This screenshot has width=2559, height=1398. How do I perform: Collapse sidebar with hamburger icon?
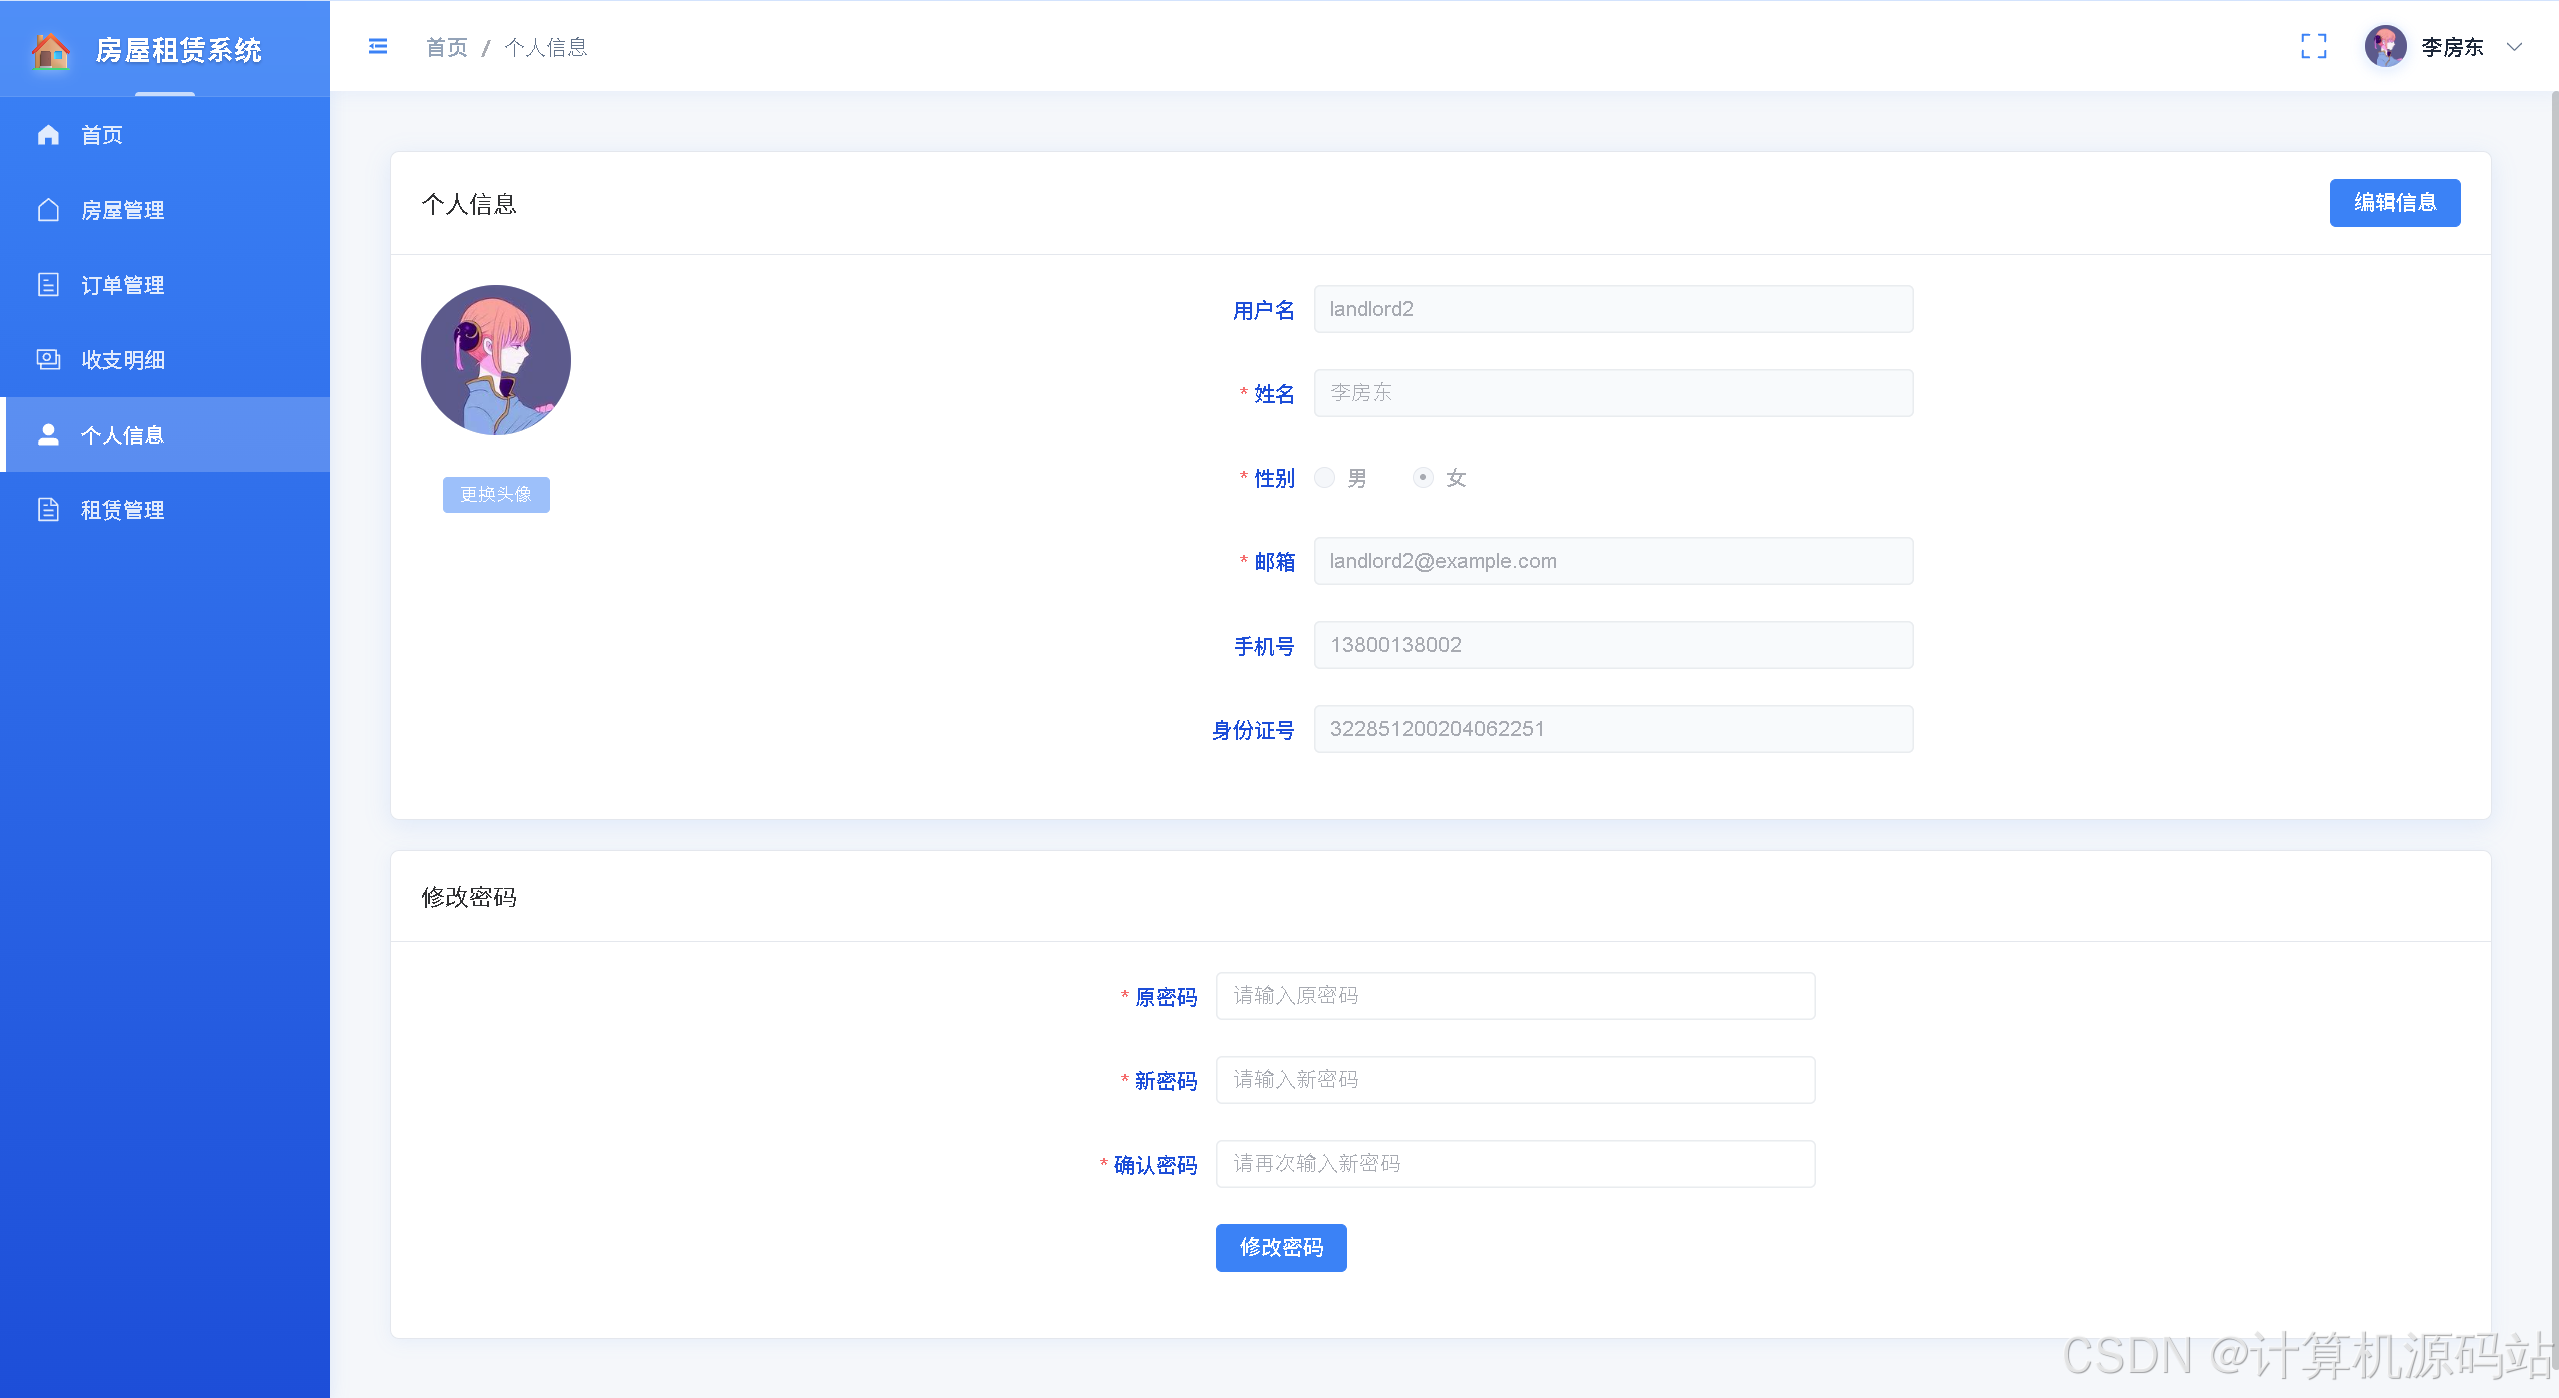pyautogui.click(x=378, y=47)
